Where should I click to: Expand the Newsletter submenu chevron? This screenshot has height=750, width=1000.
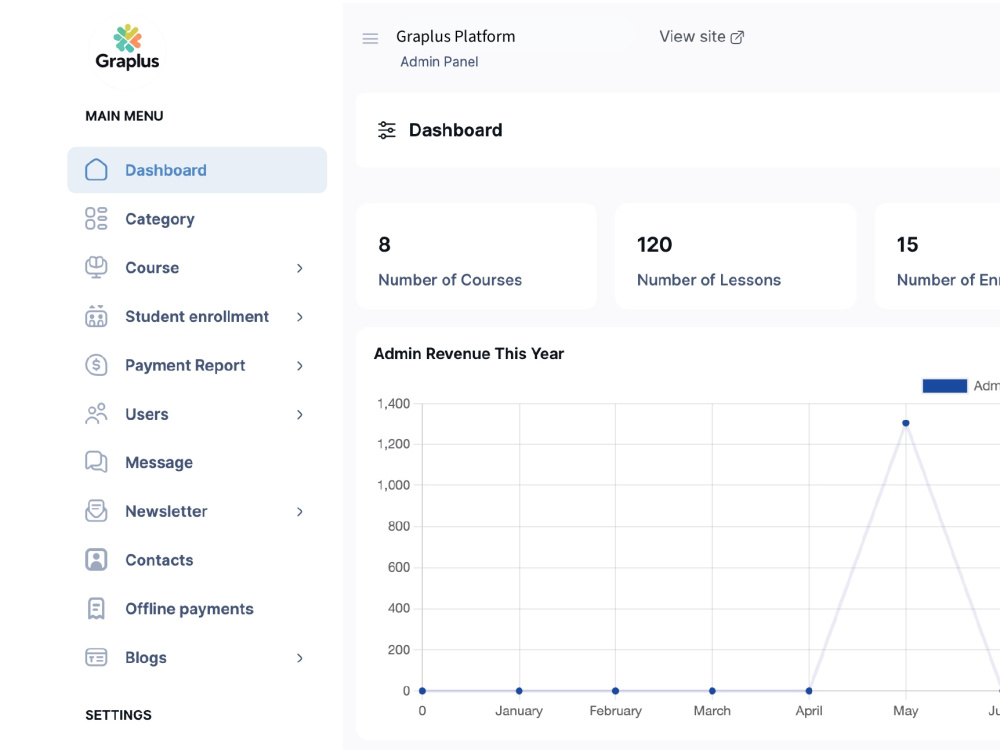tap(300, 511)
